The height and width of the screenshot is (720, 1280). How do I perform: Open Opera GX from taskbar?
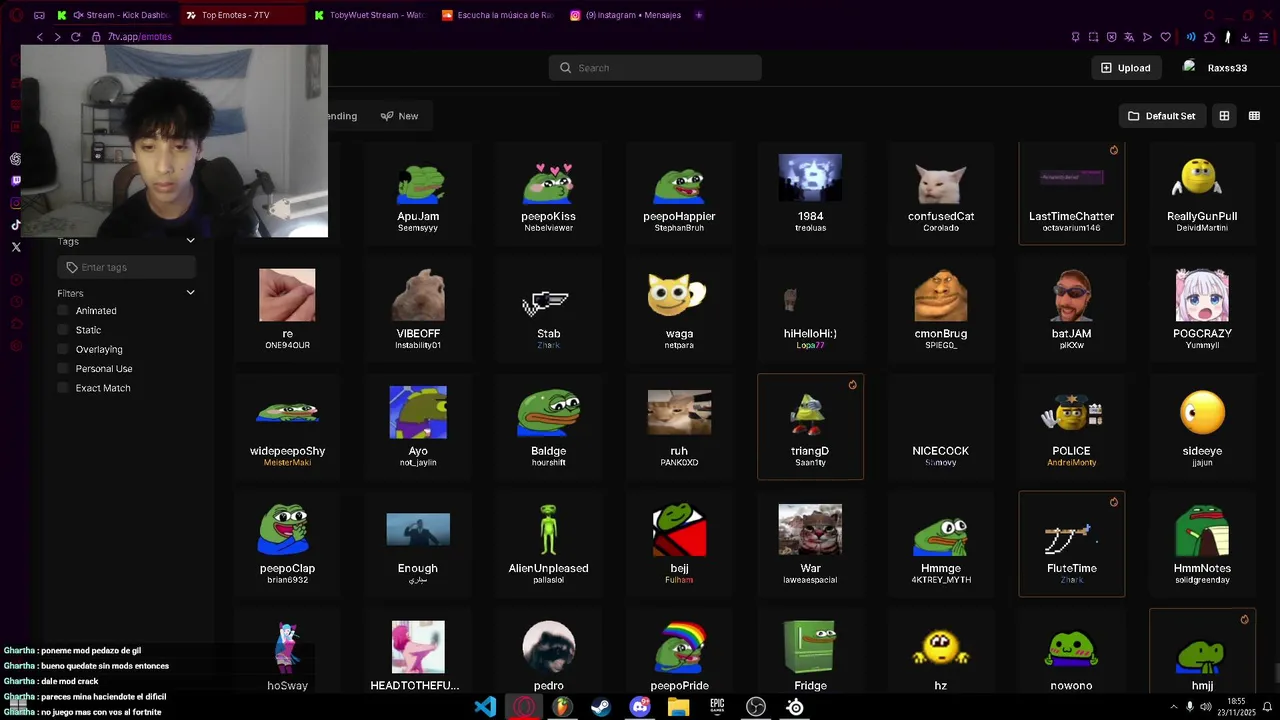[x=524, y=707]
